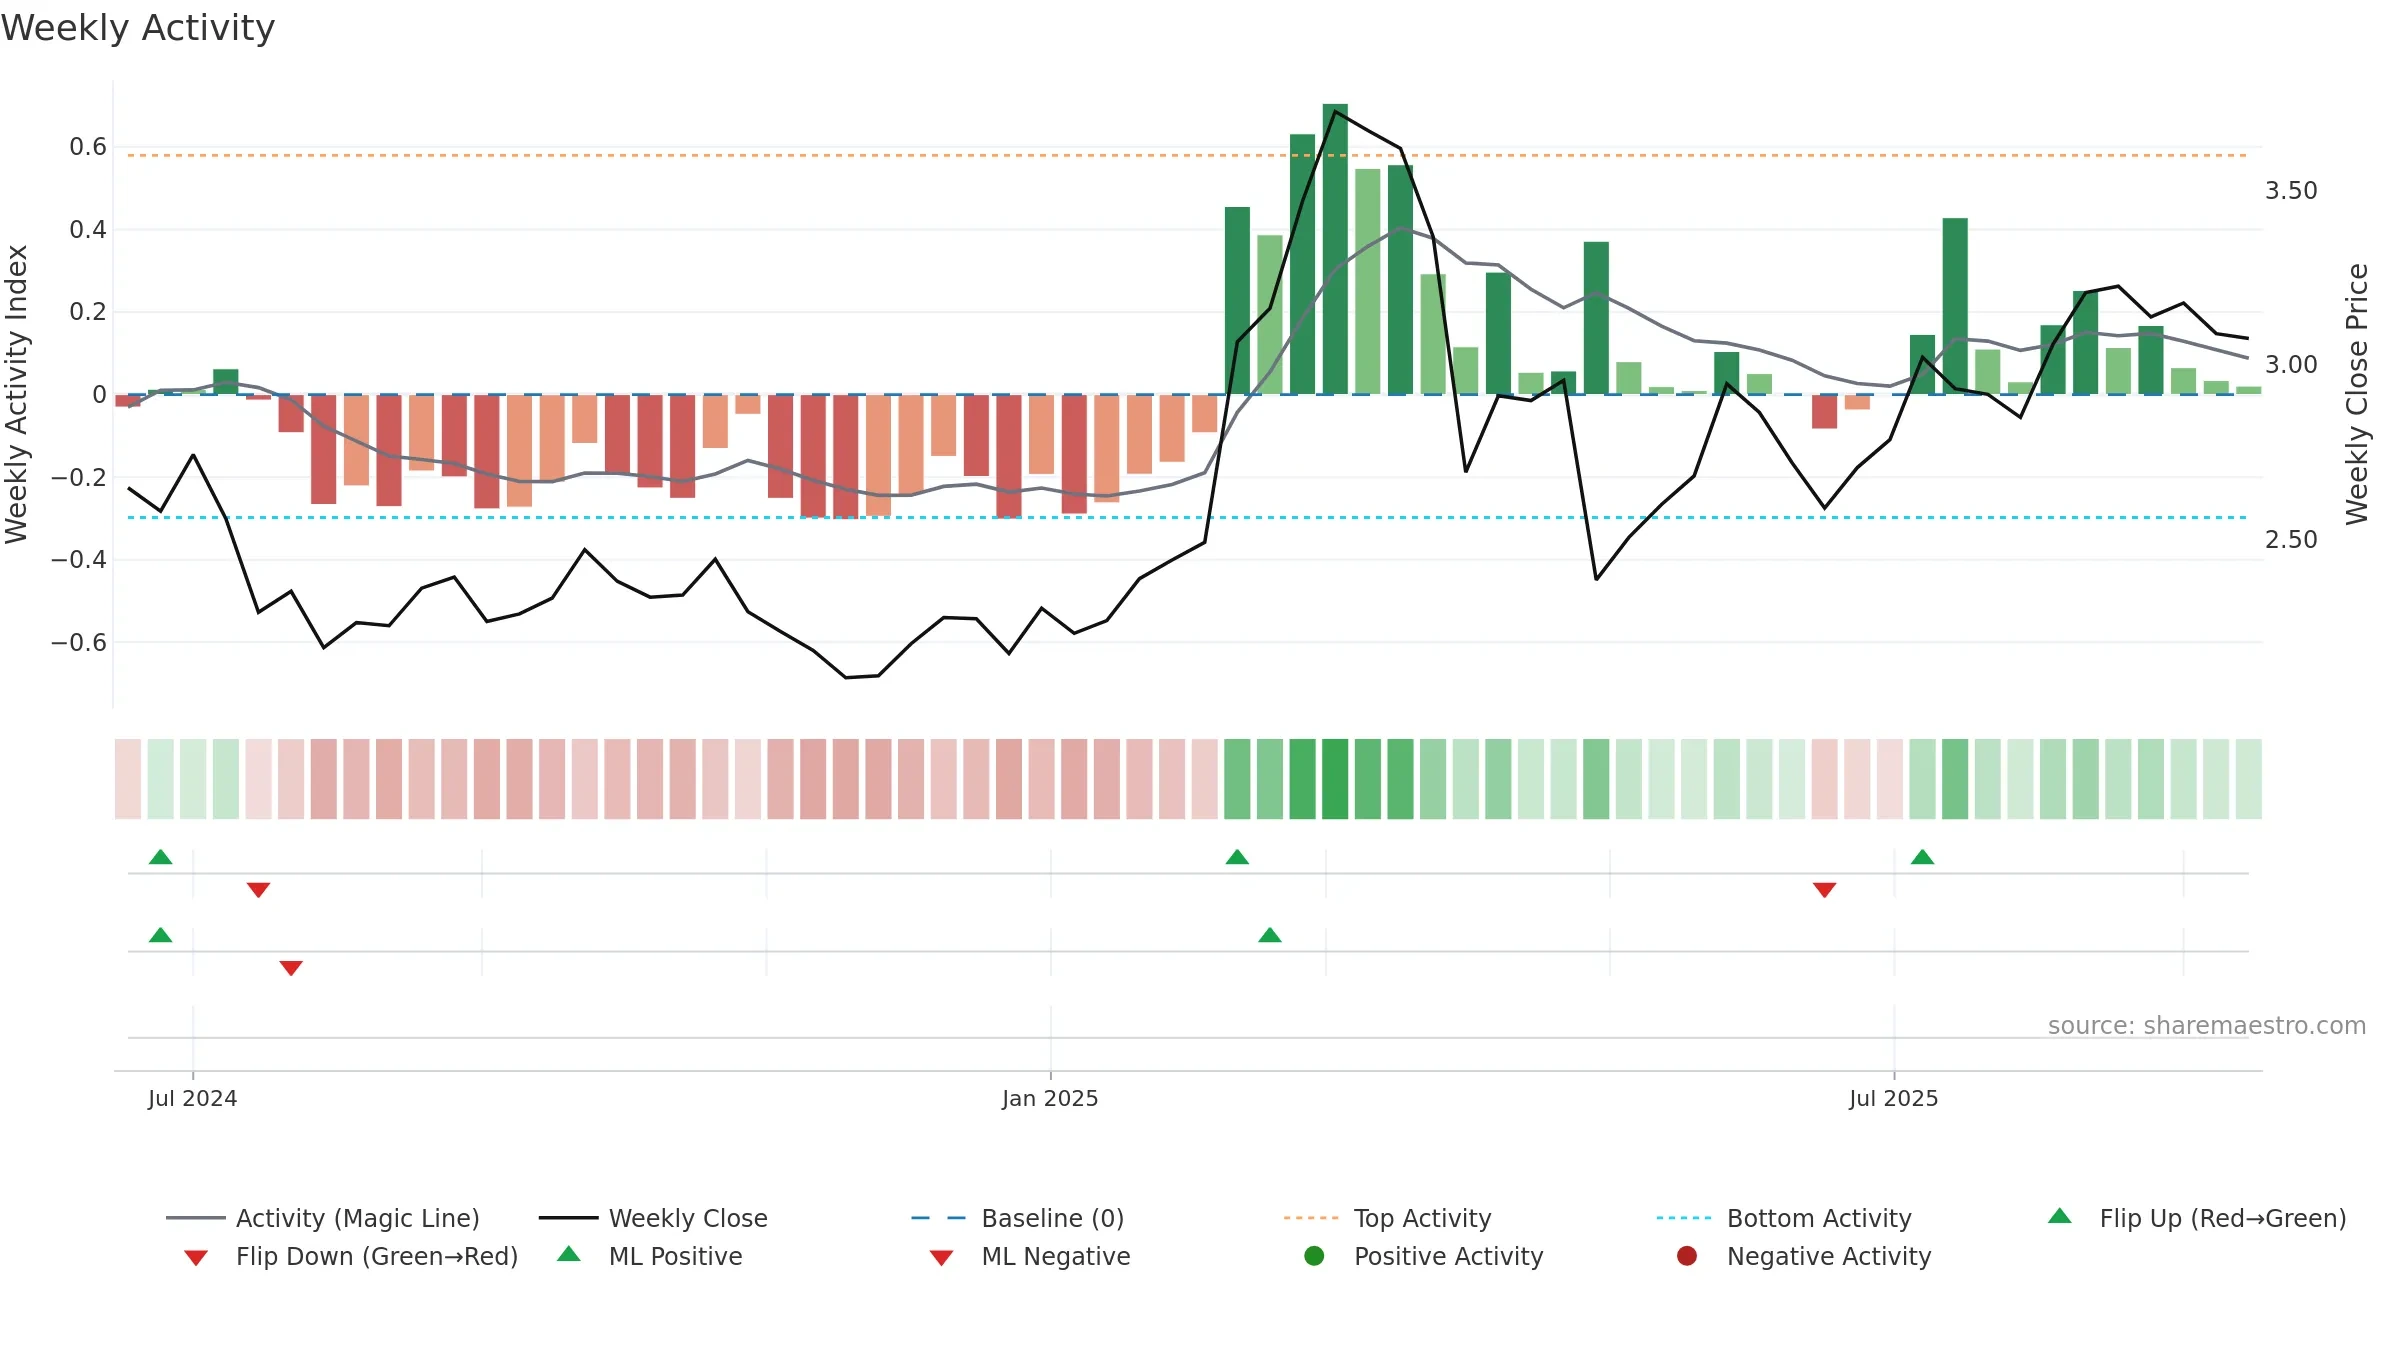
Task: Click the ML Positive triangle after Jan 2025
Action: coord(1270,935)
